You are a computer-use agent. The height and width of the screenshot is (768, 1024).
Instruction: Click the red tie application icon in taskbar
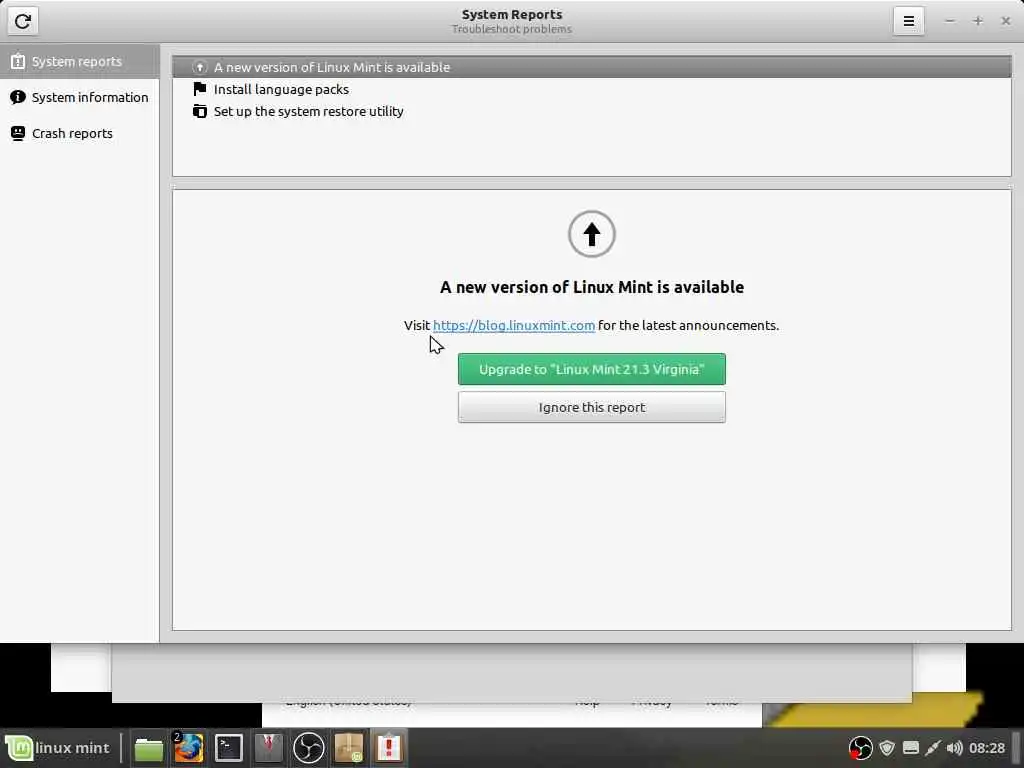point(268,748)
